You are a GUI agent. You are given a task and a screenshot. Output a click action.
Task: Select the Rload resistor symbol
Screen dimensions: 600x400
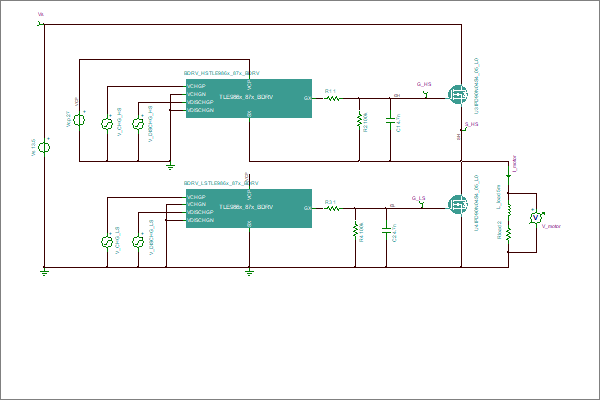[509, 234]
